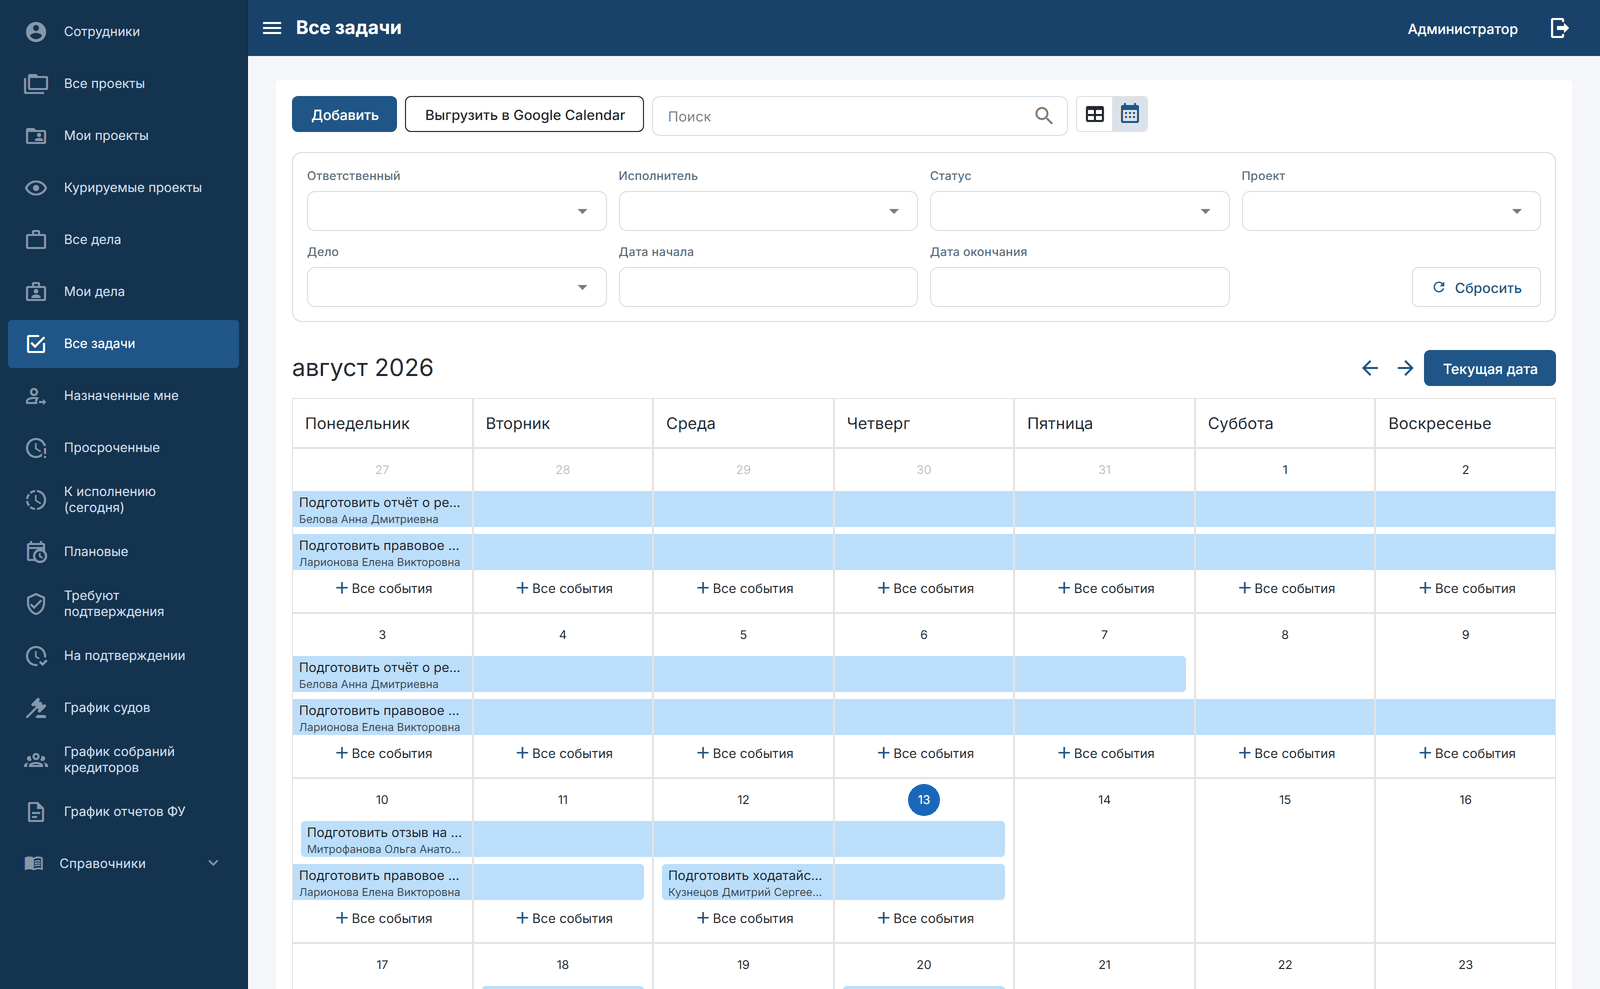Viewport: 1600px width, 989px height.
Task: Open График судов menu item
Action: (x=124, y=708)
